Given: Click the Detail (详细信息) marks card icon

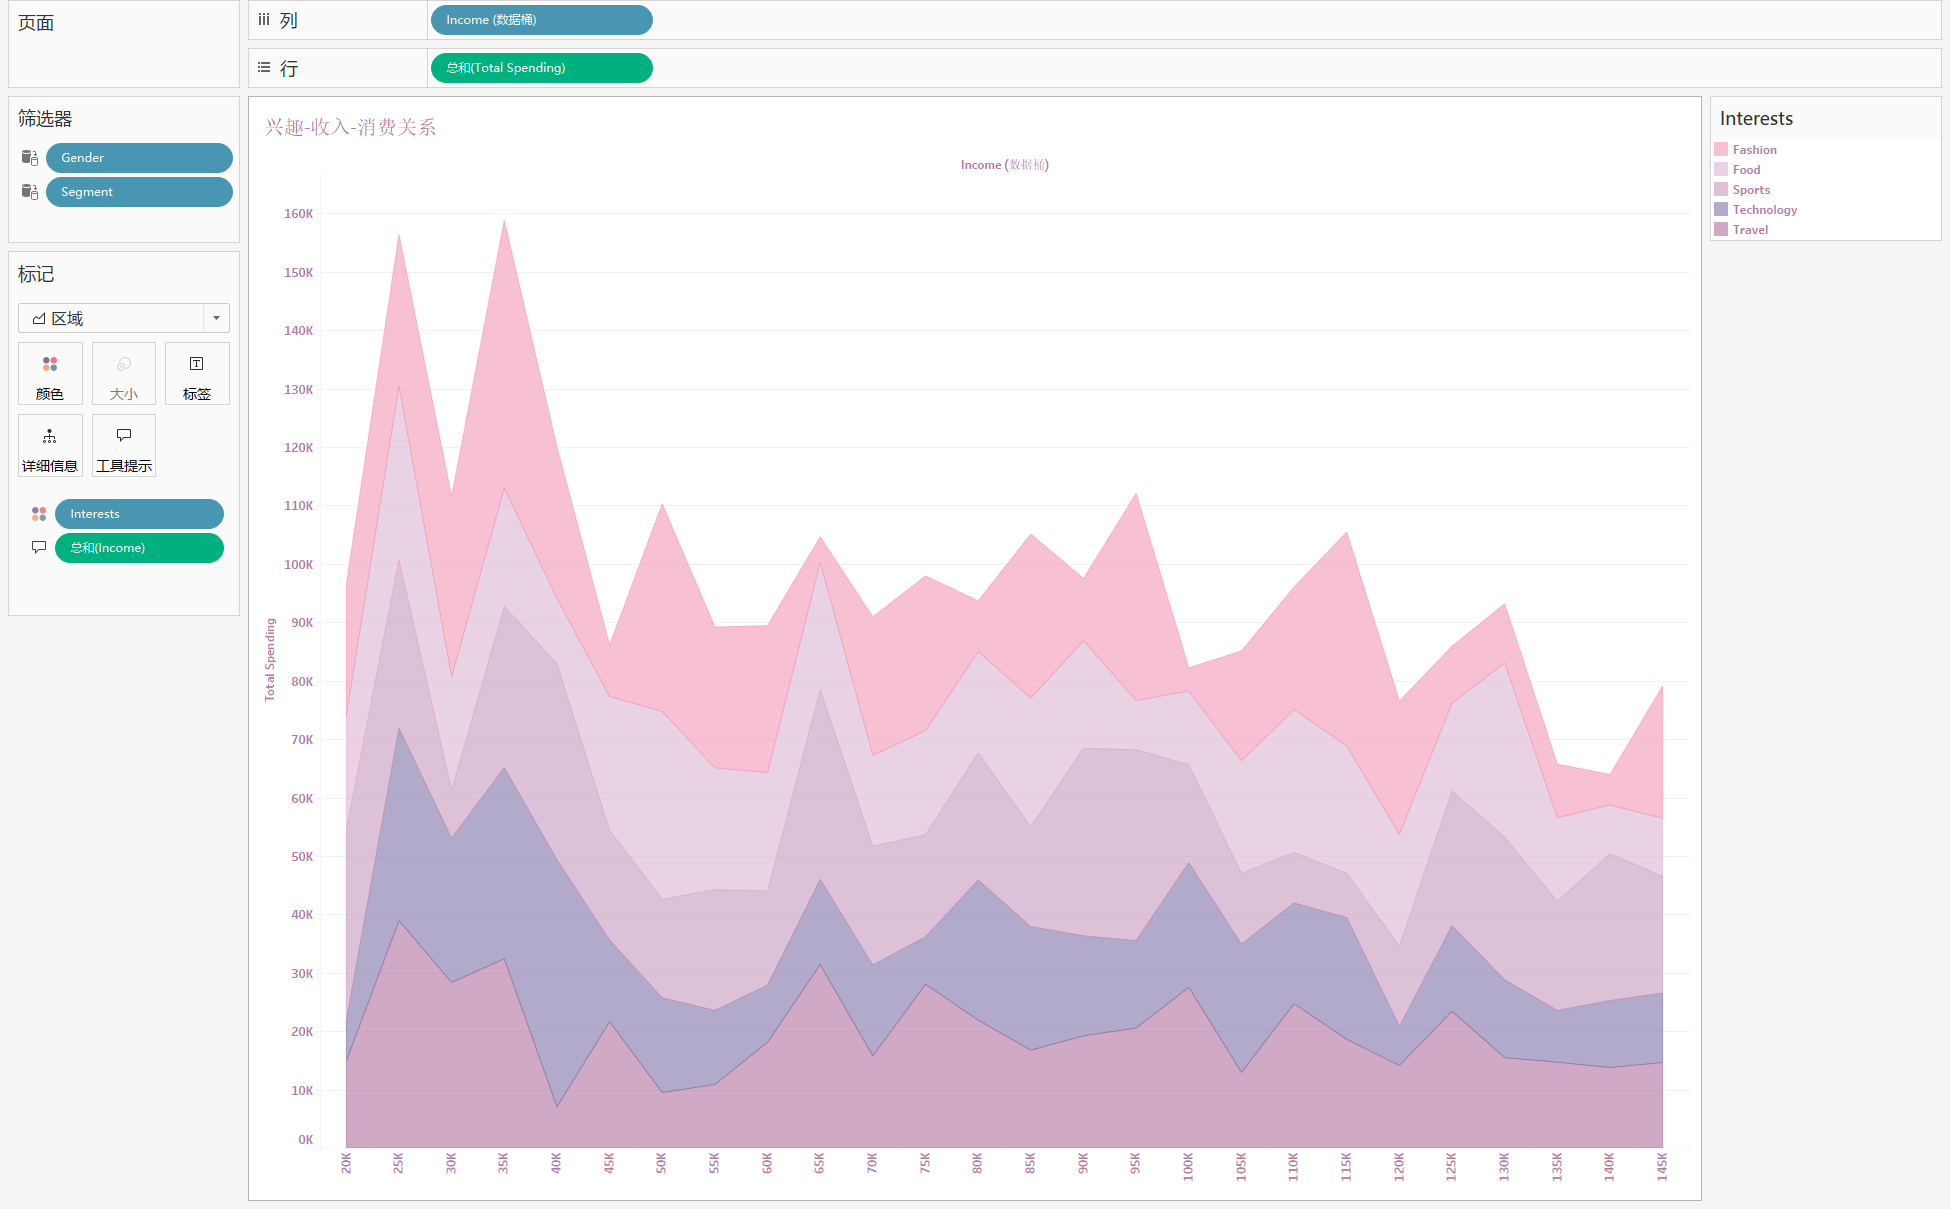Looking at the screenshot, I should (x=50, y=445).
